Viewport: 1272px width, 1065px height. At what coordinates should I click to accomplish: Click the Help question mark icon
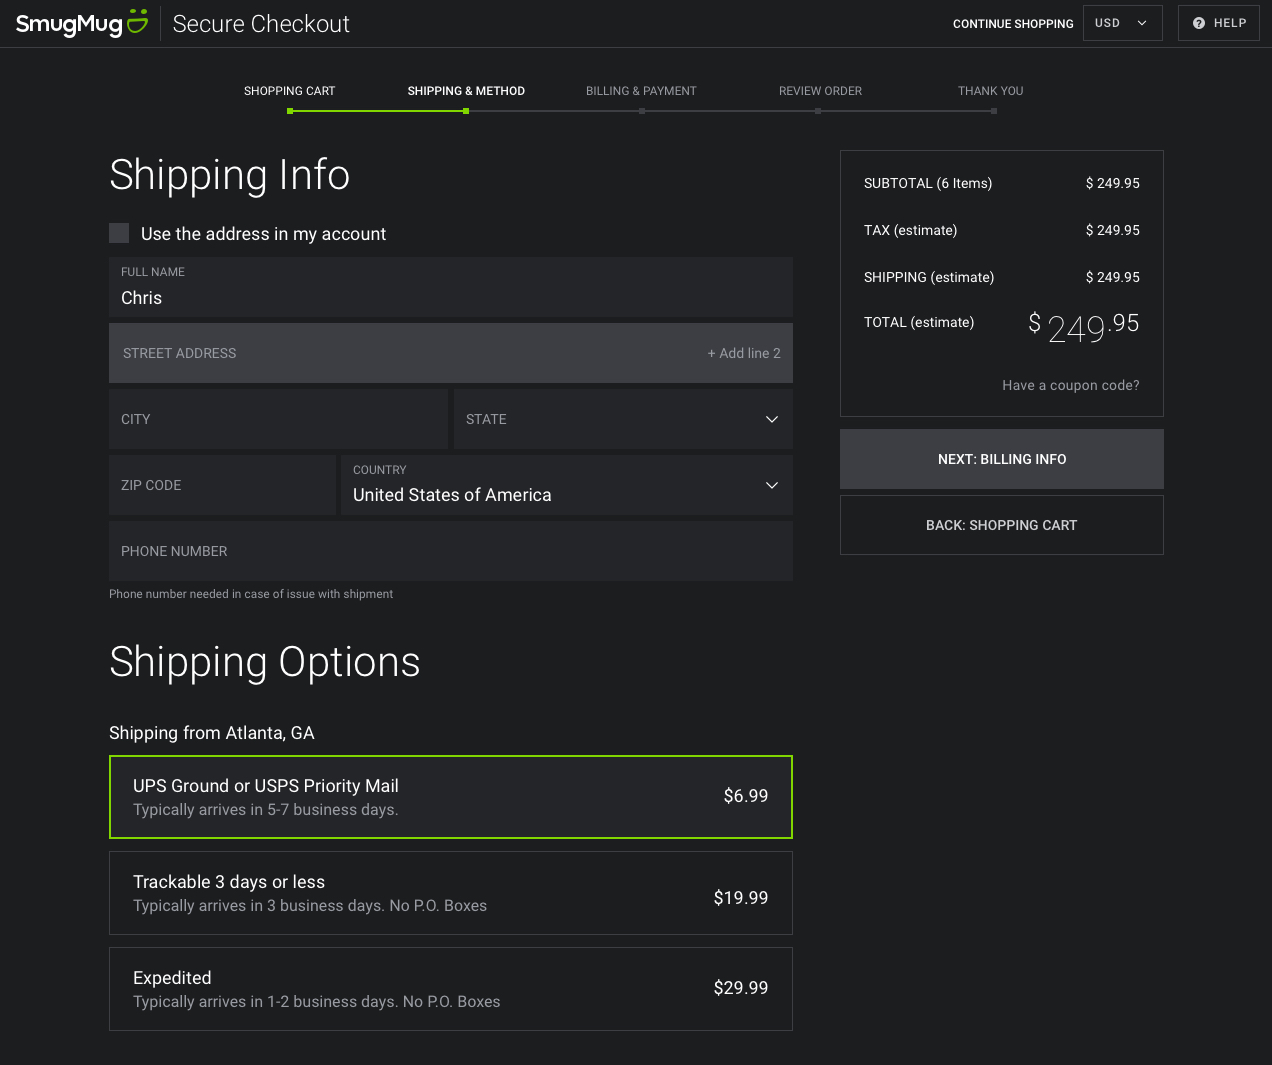tap(1199, 23)
